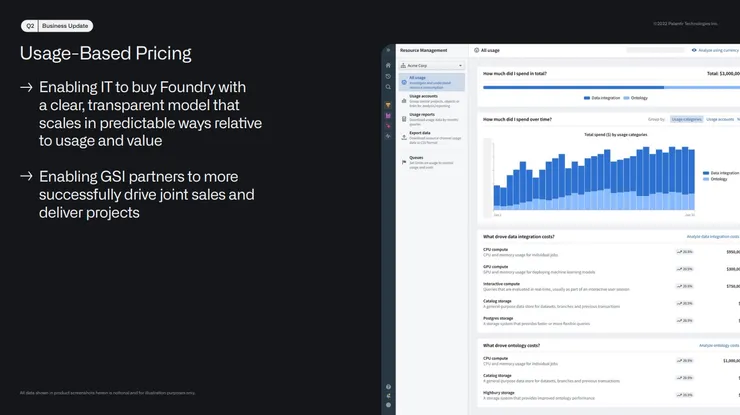Open the orange app icon in the dark sidebar
The width and height of the screenshot is (740, 415).
tap(388, 105)
